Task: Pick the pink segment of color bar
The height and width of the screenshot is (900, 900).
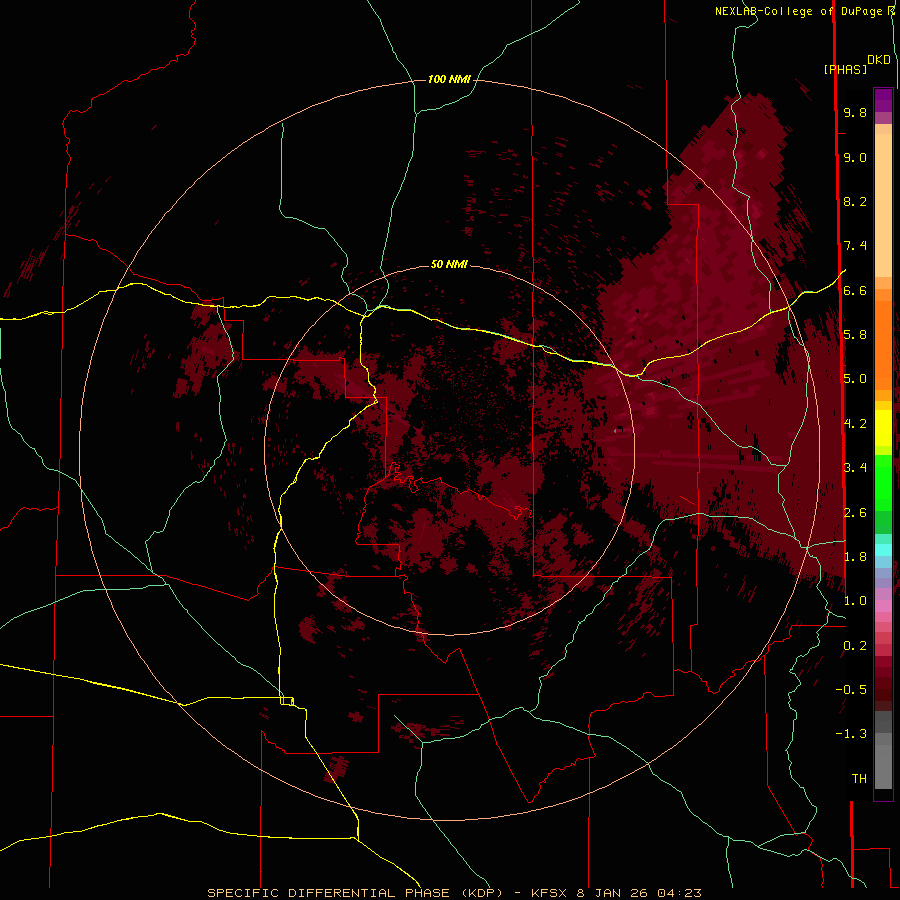Action: click(x=883, y=606)
